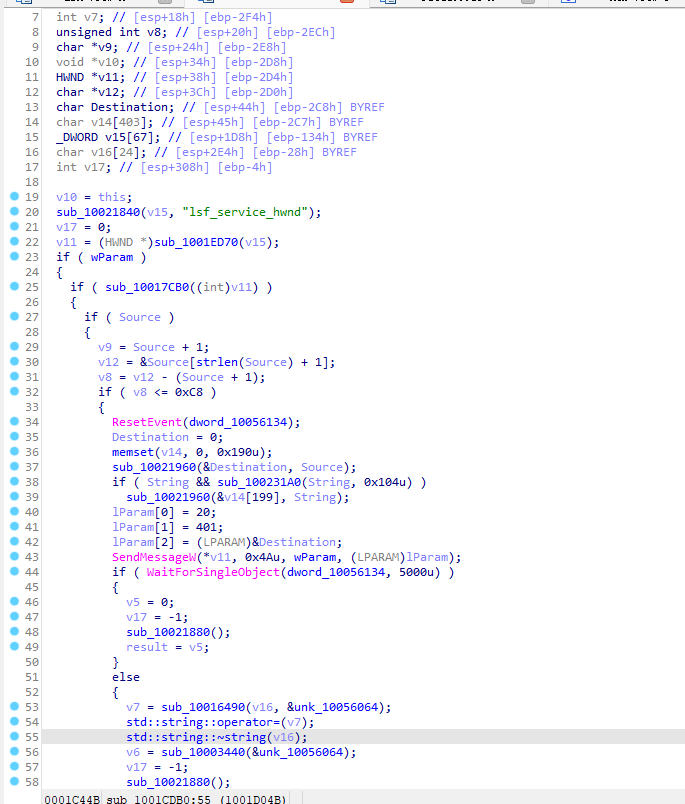Click the 5000u timeout value
Viewport: 685px width, 804px height.
coord(419,572)
